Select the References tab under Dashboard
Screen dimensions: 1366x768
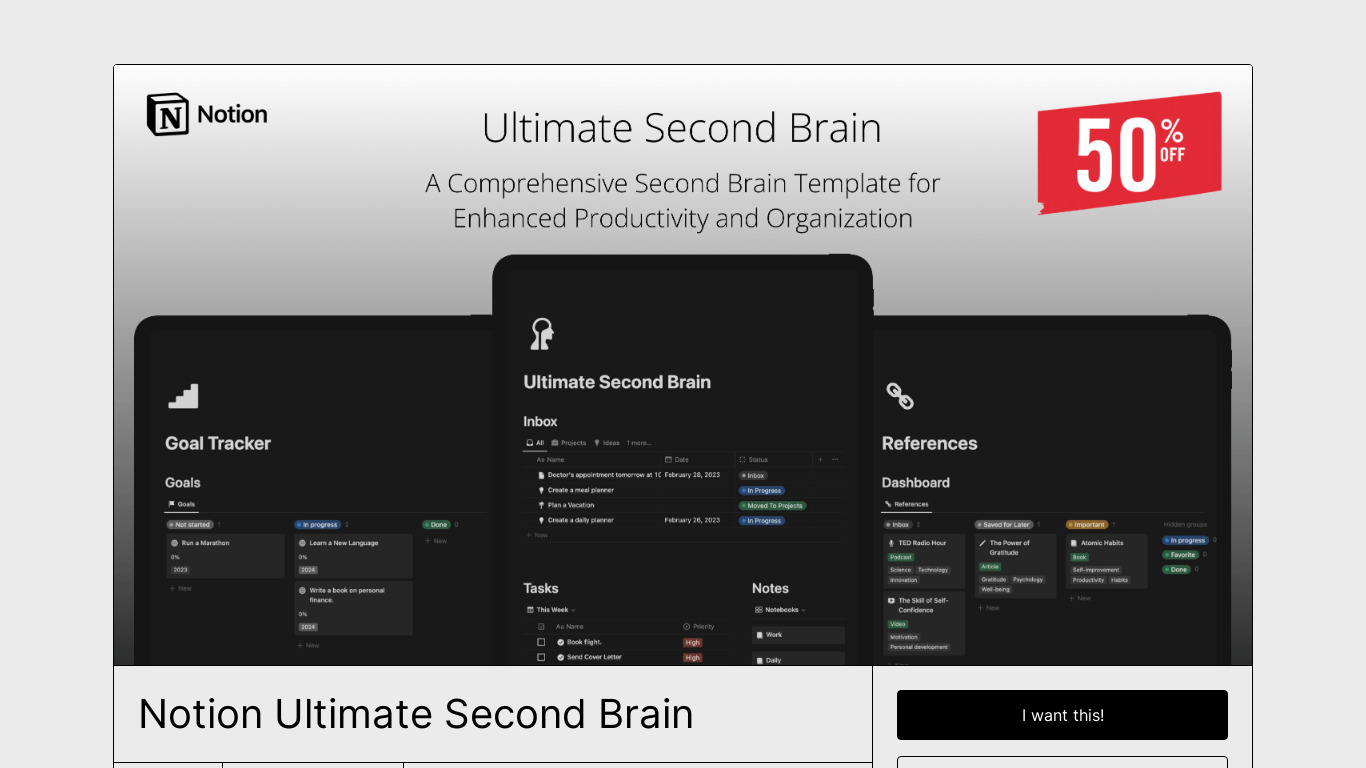coord(907,504)
